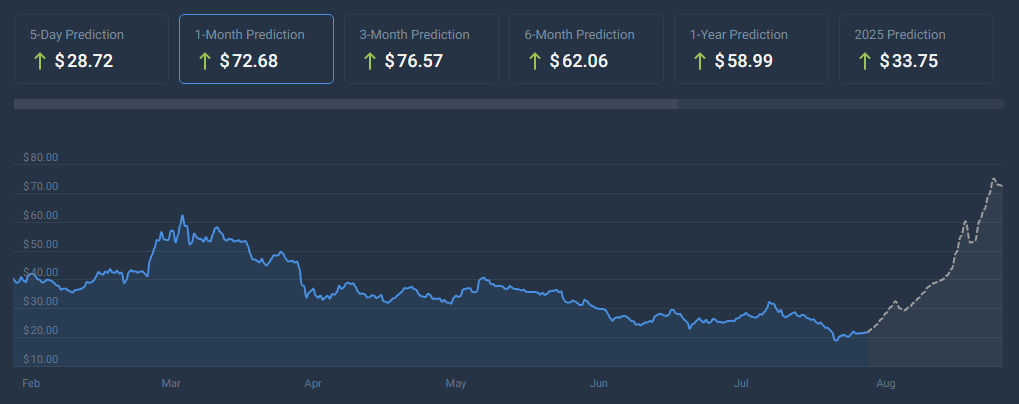The image size is (1019, 404).
Task: Click the green arrow on 1-Month Prediction card
Action: pyautogui.click(x=205, y=61)
